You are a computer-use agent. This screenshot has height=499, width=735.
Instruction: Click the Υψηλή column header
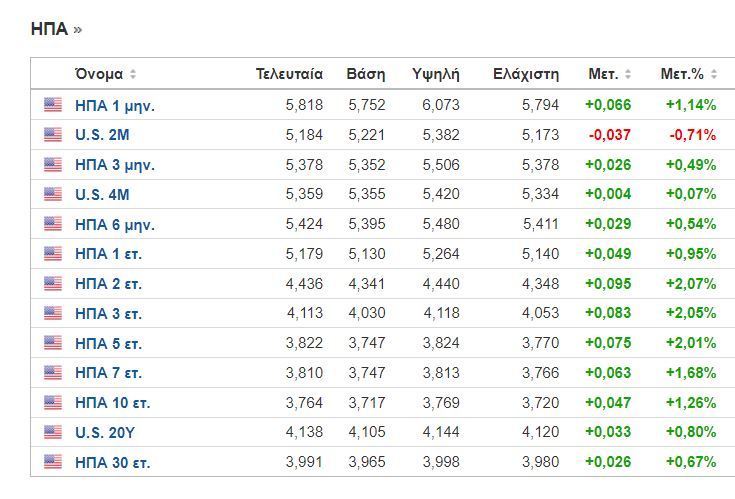[x=435, y=74]
